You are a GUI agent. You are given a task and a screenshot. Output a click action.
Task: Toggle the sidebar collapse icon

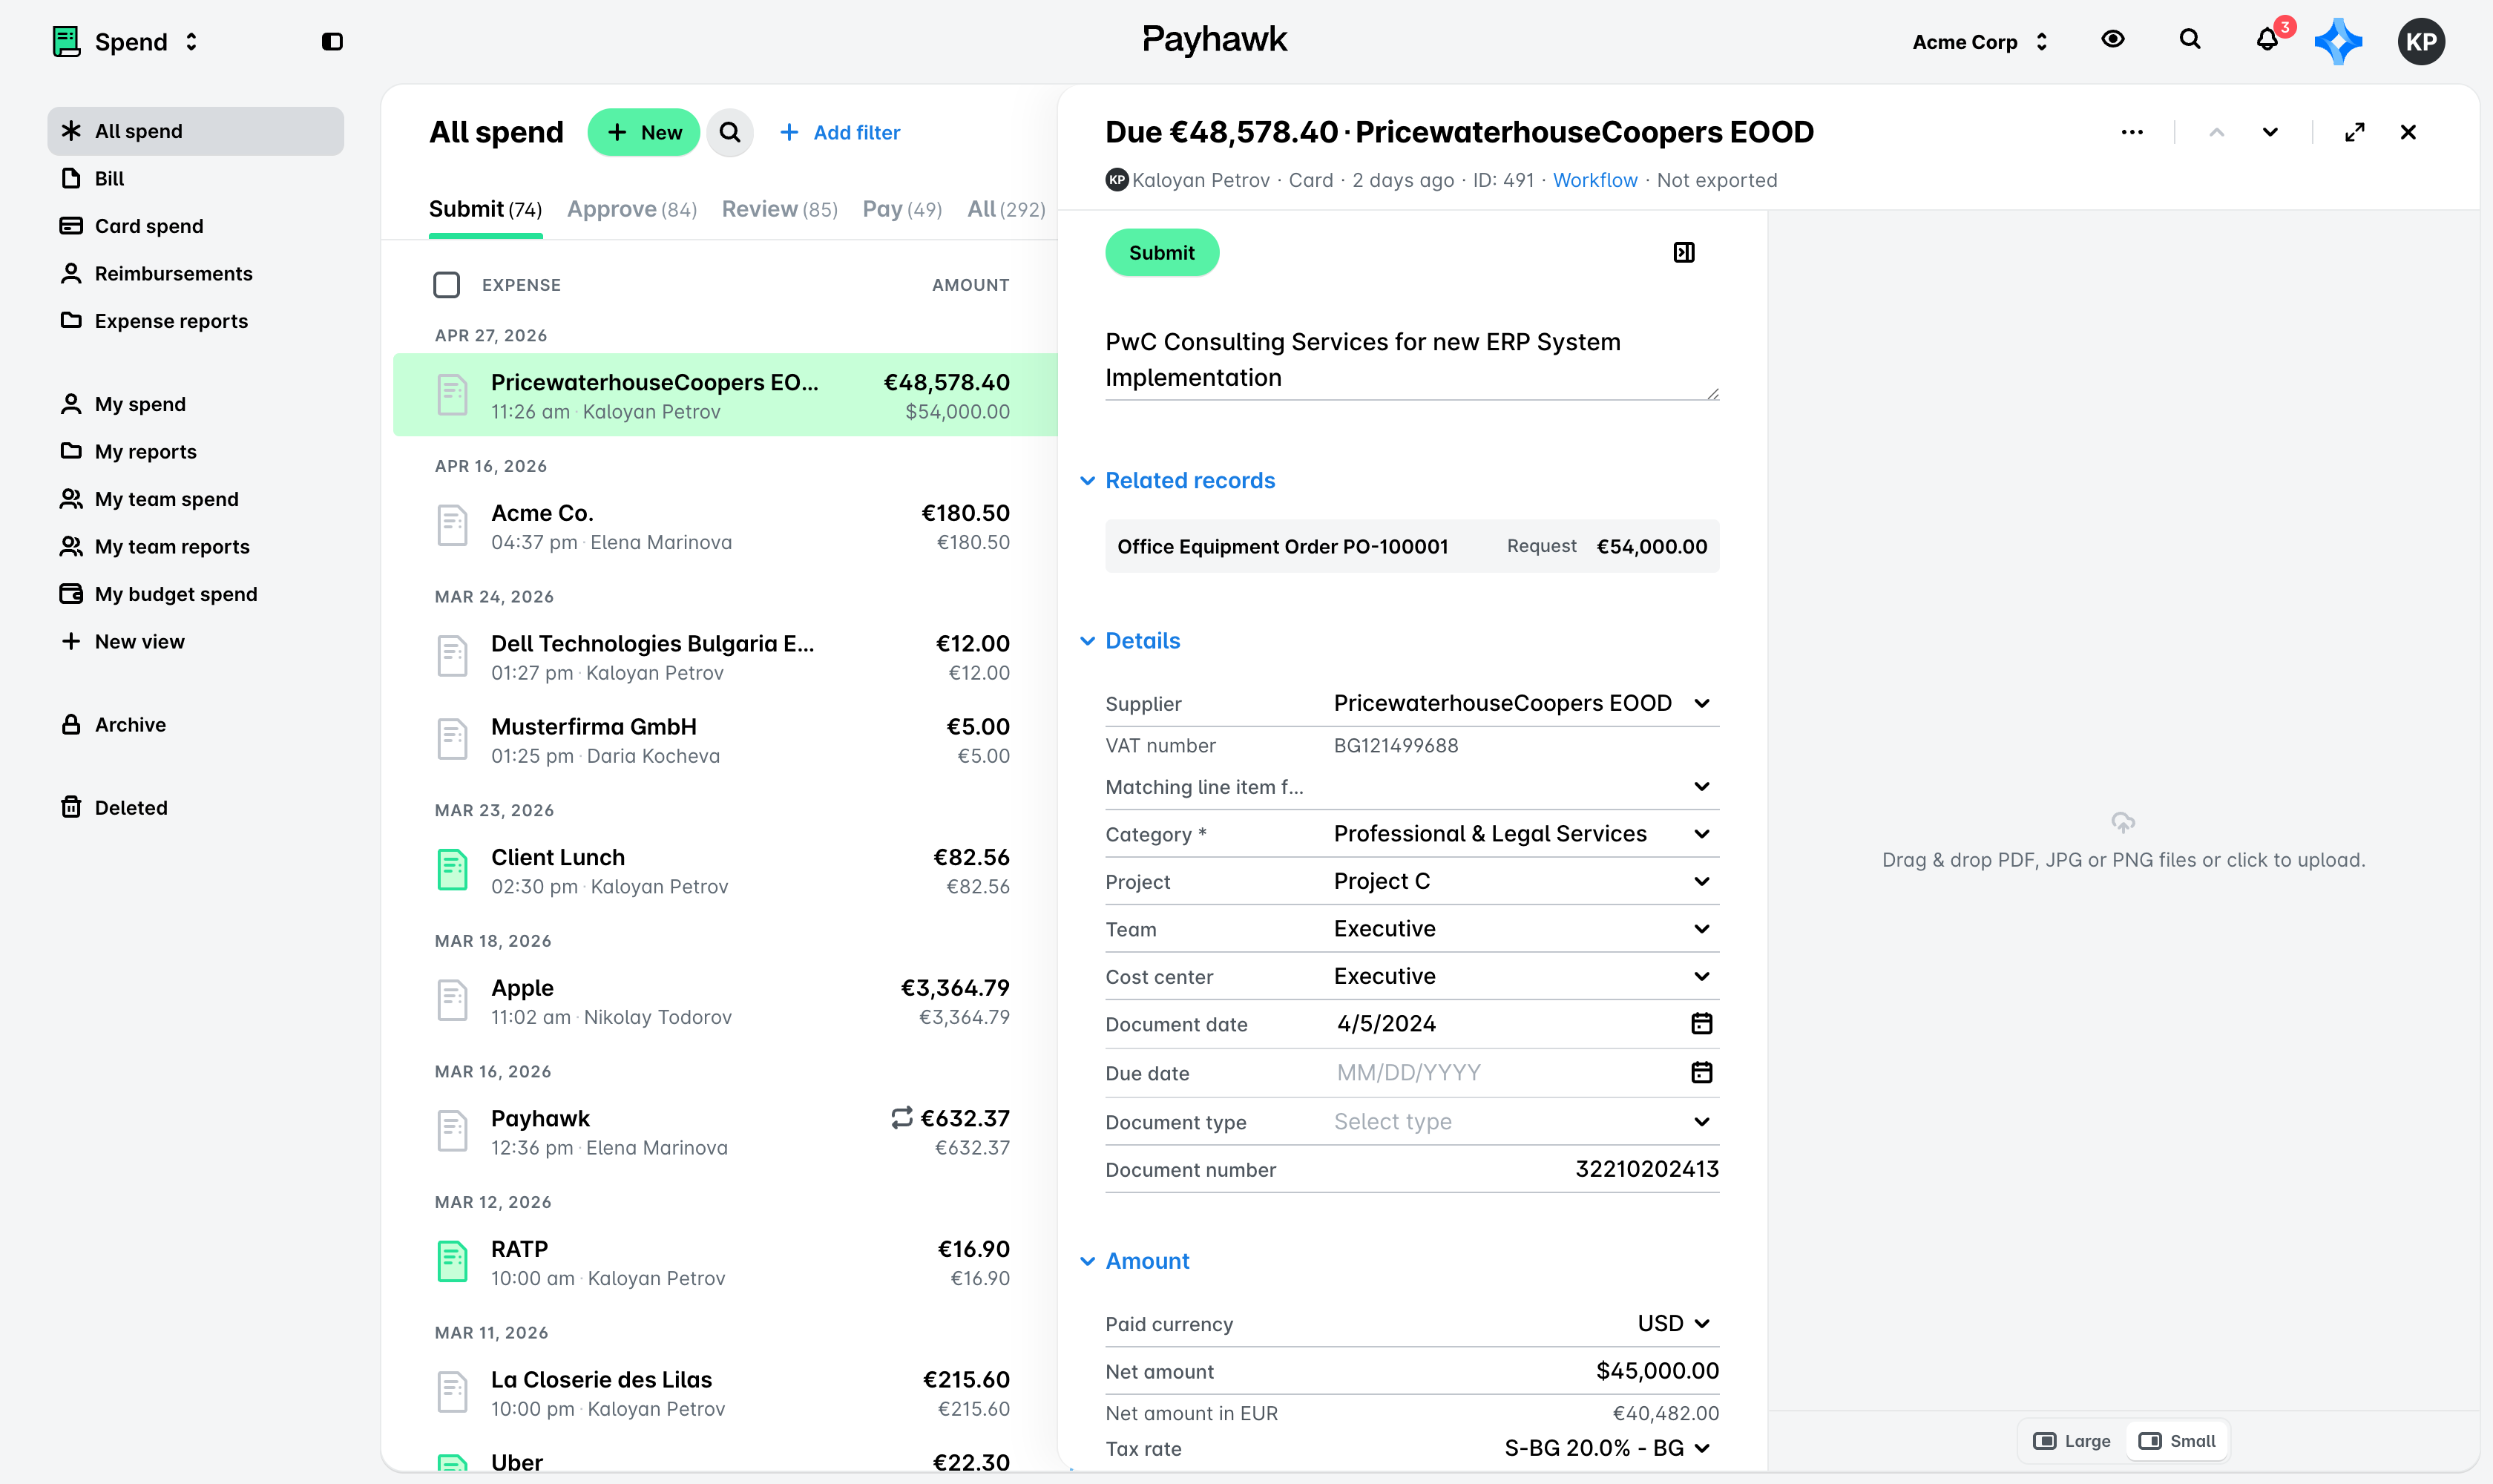332,41
